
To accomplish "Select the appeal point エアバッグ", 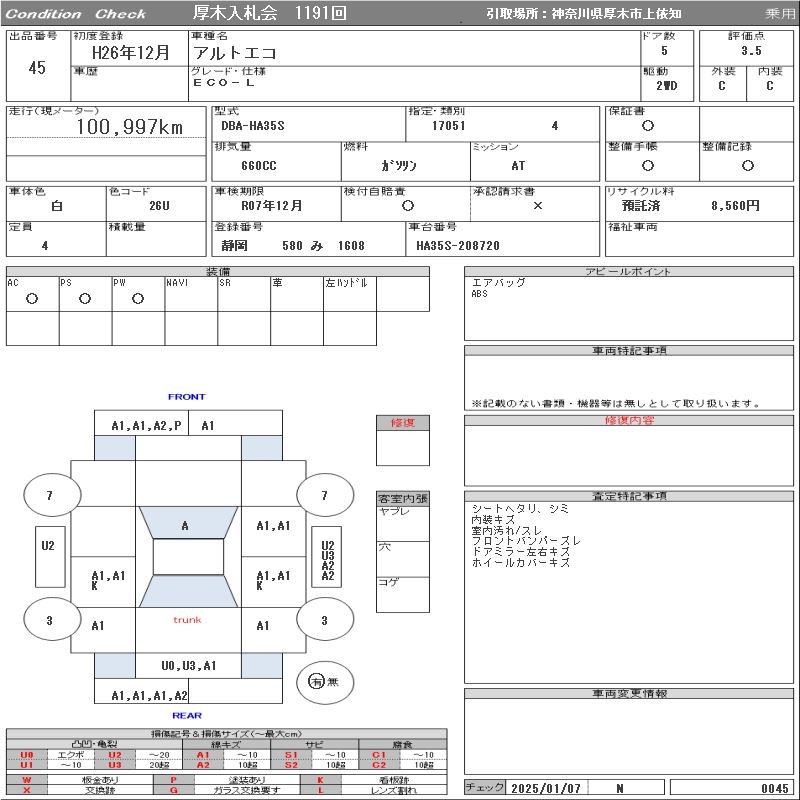I will [498, 282].
